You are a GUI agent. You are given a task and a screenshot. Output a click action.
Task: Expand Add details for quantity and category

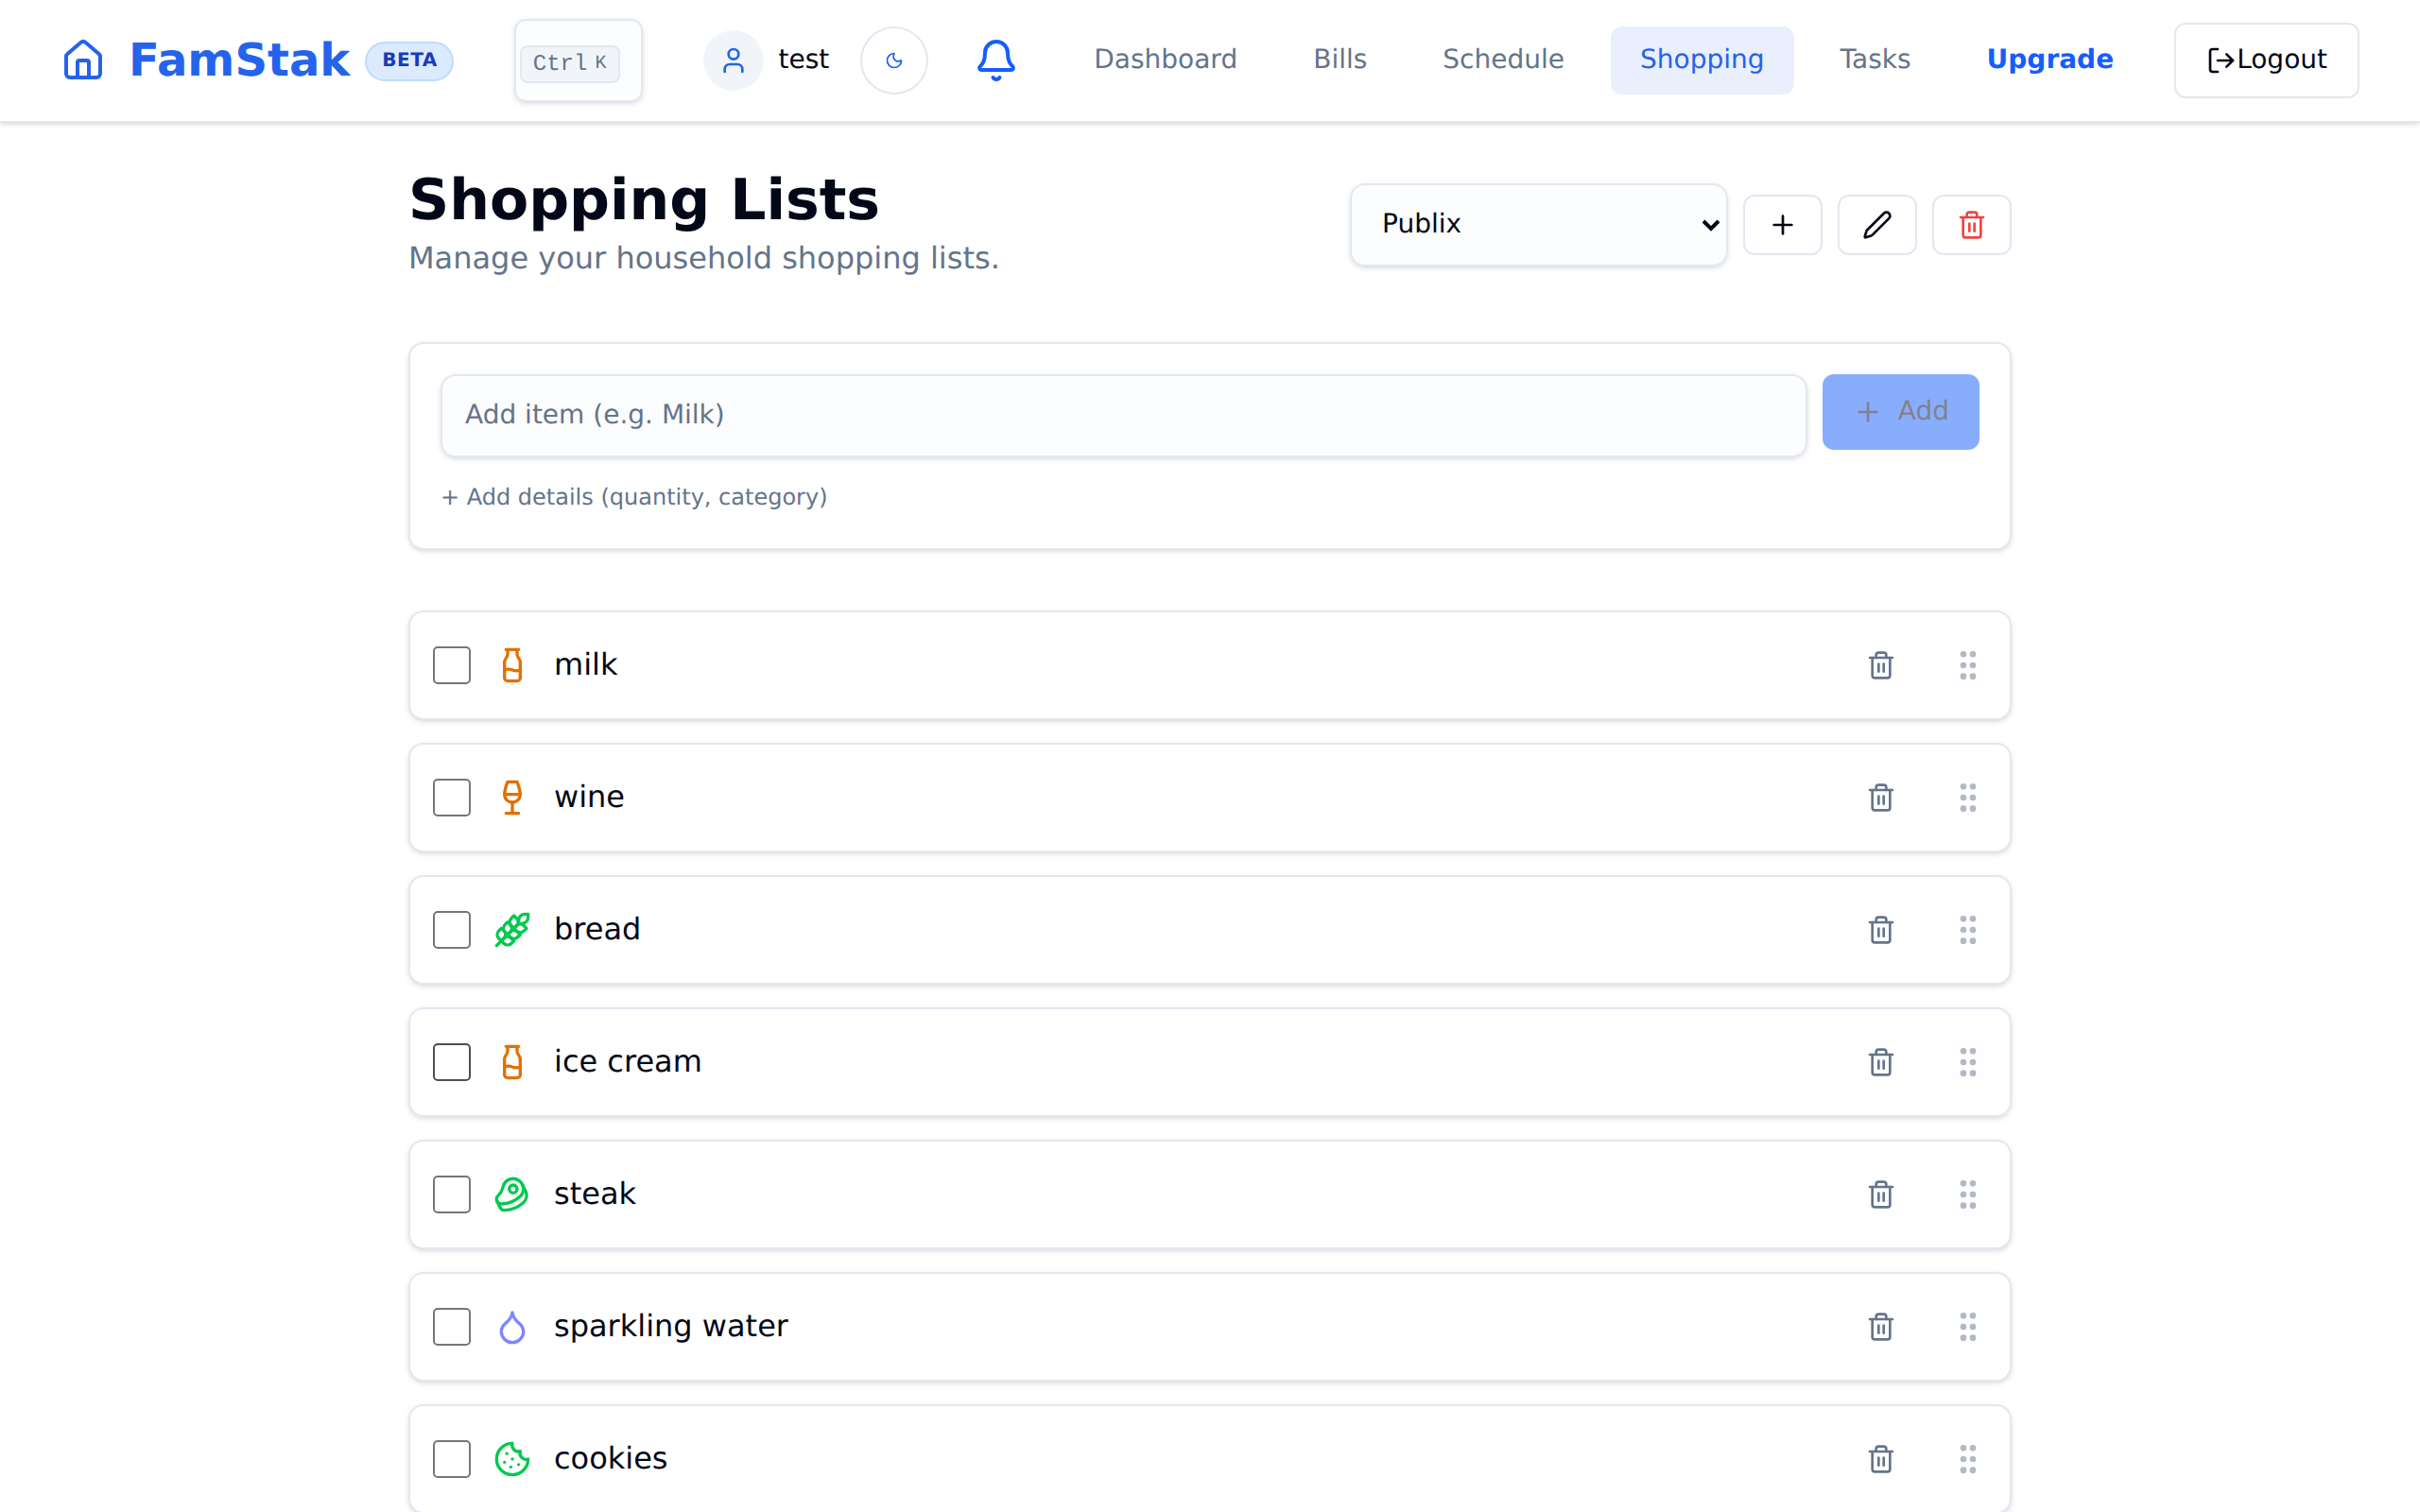pyautogui.click(x=634, y=496)
